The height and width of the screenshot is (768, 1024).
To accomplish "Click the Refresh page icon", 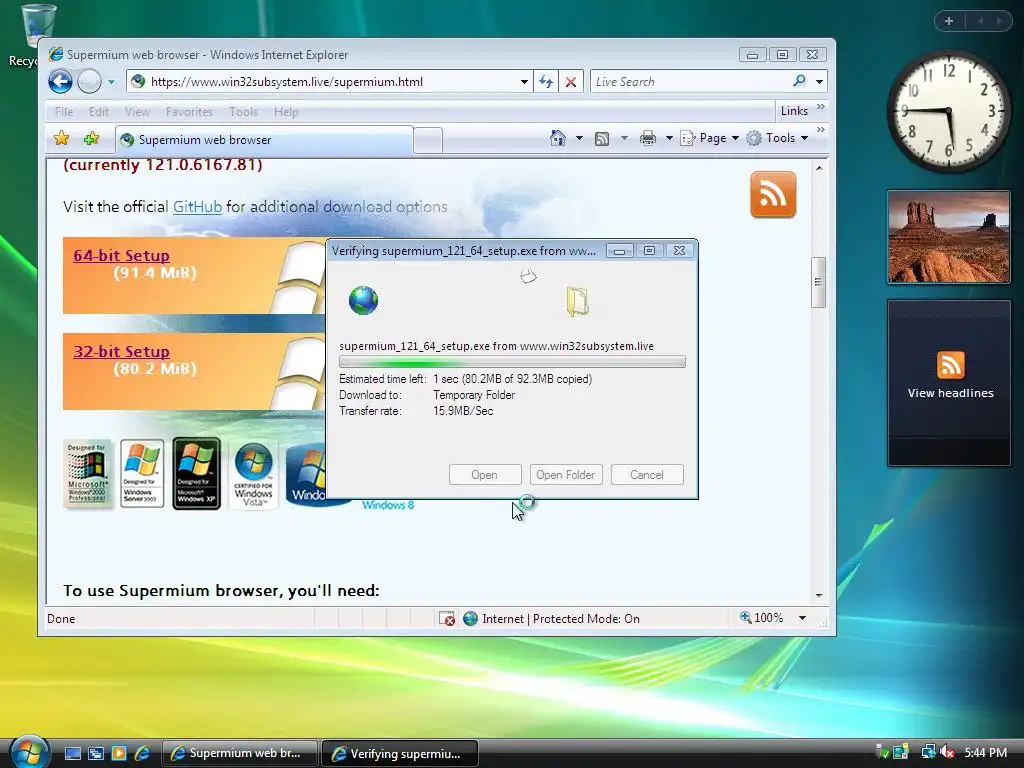I will click(546, 82).
